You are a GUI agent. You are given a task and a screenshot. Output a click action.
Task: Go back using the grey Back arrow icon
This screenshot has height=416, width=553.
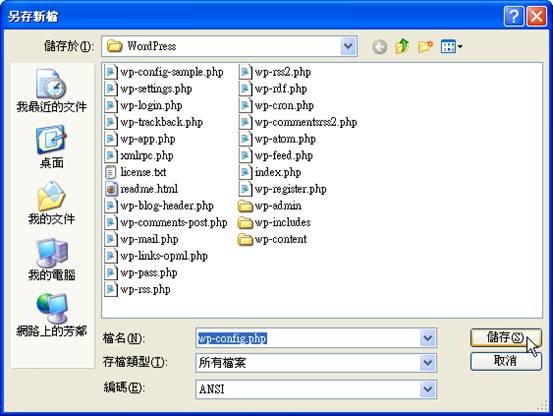pos(379,47)
